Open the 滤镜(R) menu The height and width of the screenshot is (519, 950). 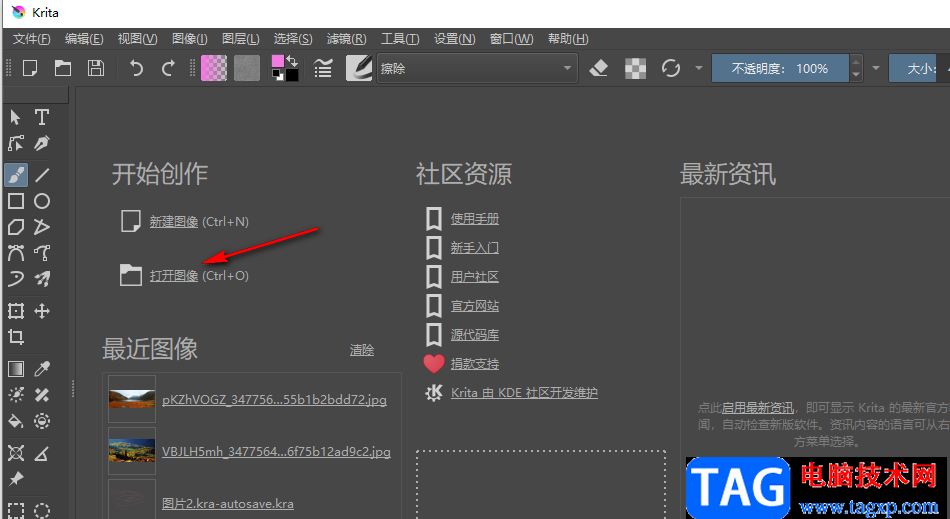[347, 39]
